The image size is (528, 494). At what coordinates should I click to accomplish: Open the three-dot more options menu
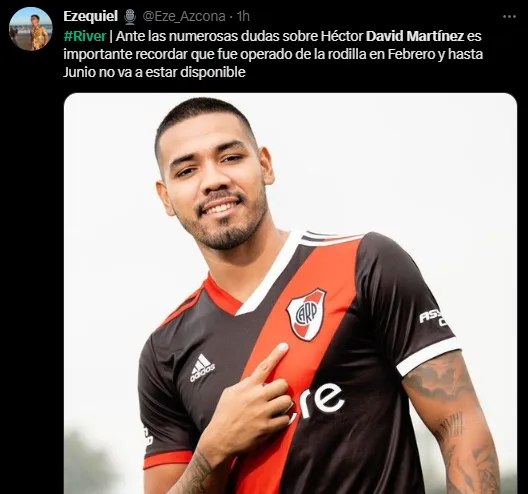pos(509,17)
